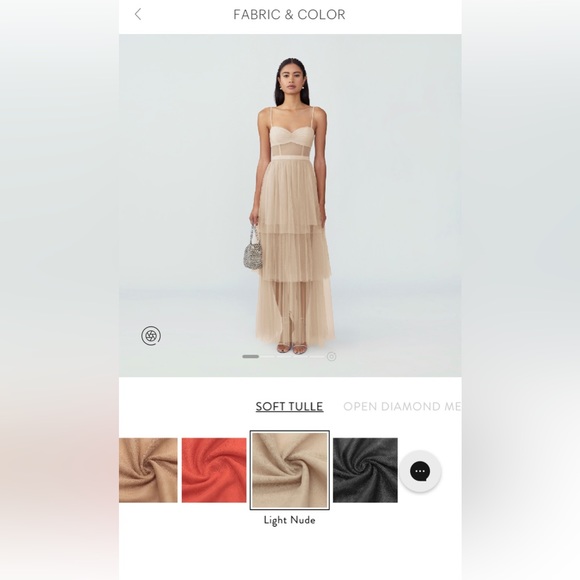This screenshot has width=580, height=580.
Task: Open the aperture-style camera view icon
Action: click(151, 335)
